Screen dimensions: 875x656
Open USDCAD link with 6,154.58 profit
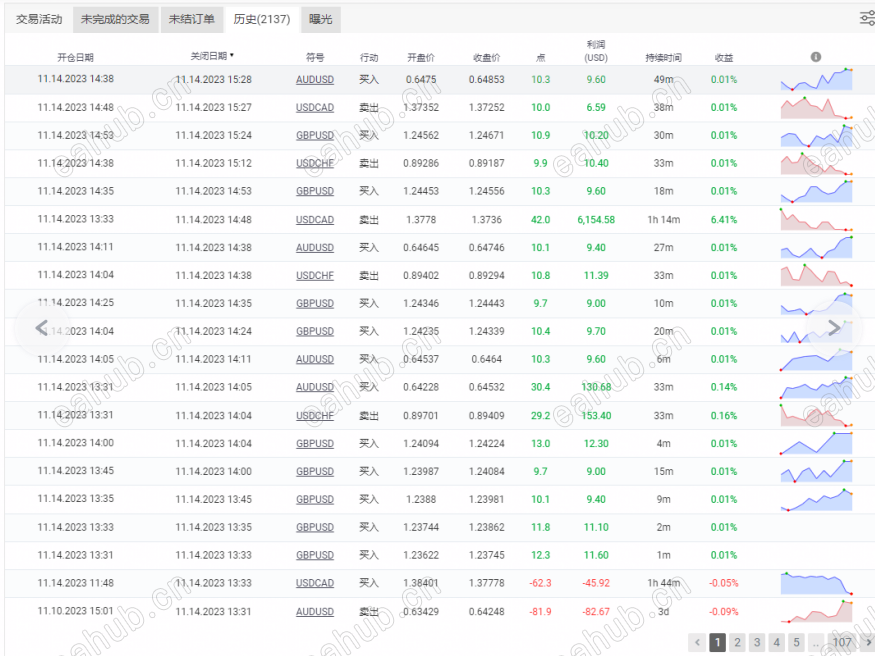coord(315,220)
